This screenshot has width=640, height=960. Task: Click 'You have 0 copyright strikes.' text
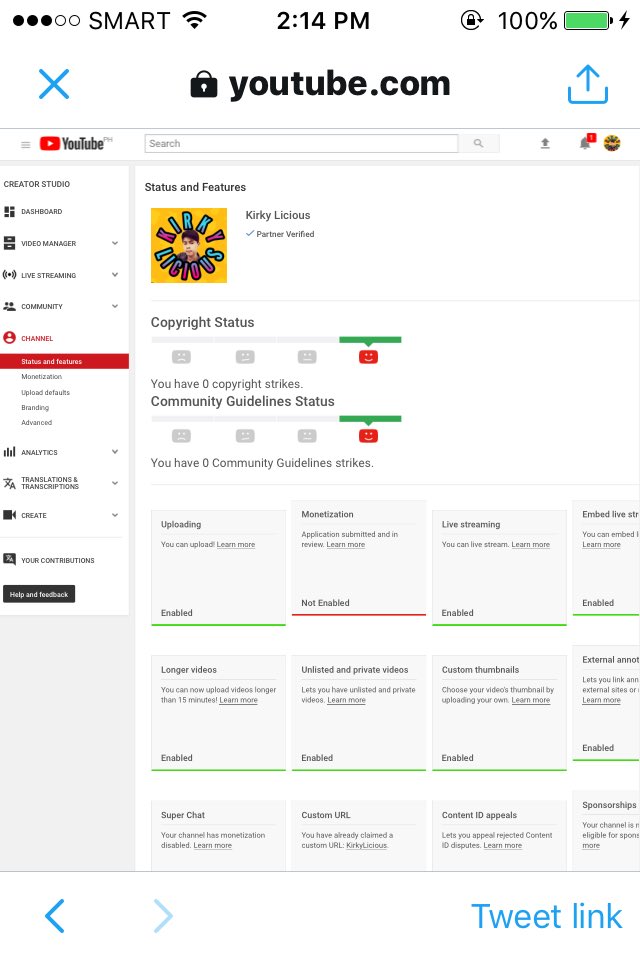click(x=227, y=384)
